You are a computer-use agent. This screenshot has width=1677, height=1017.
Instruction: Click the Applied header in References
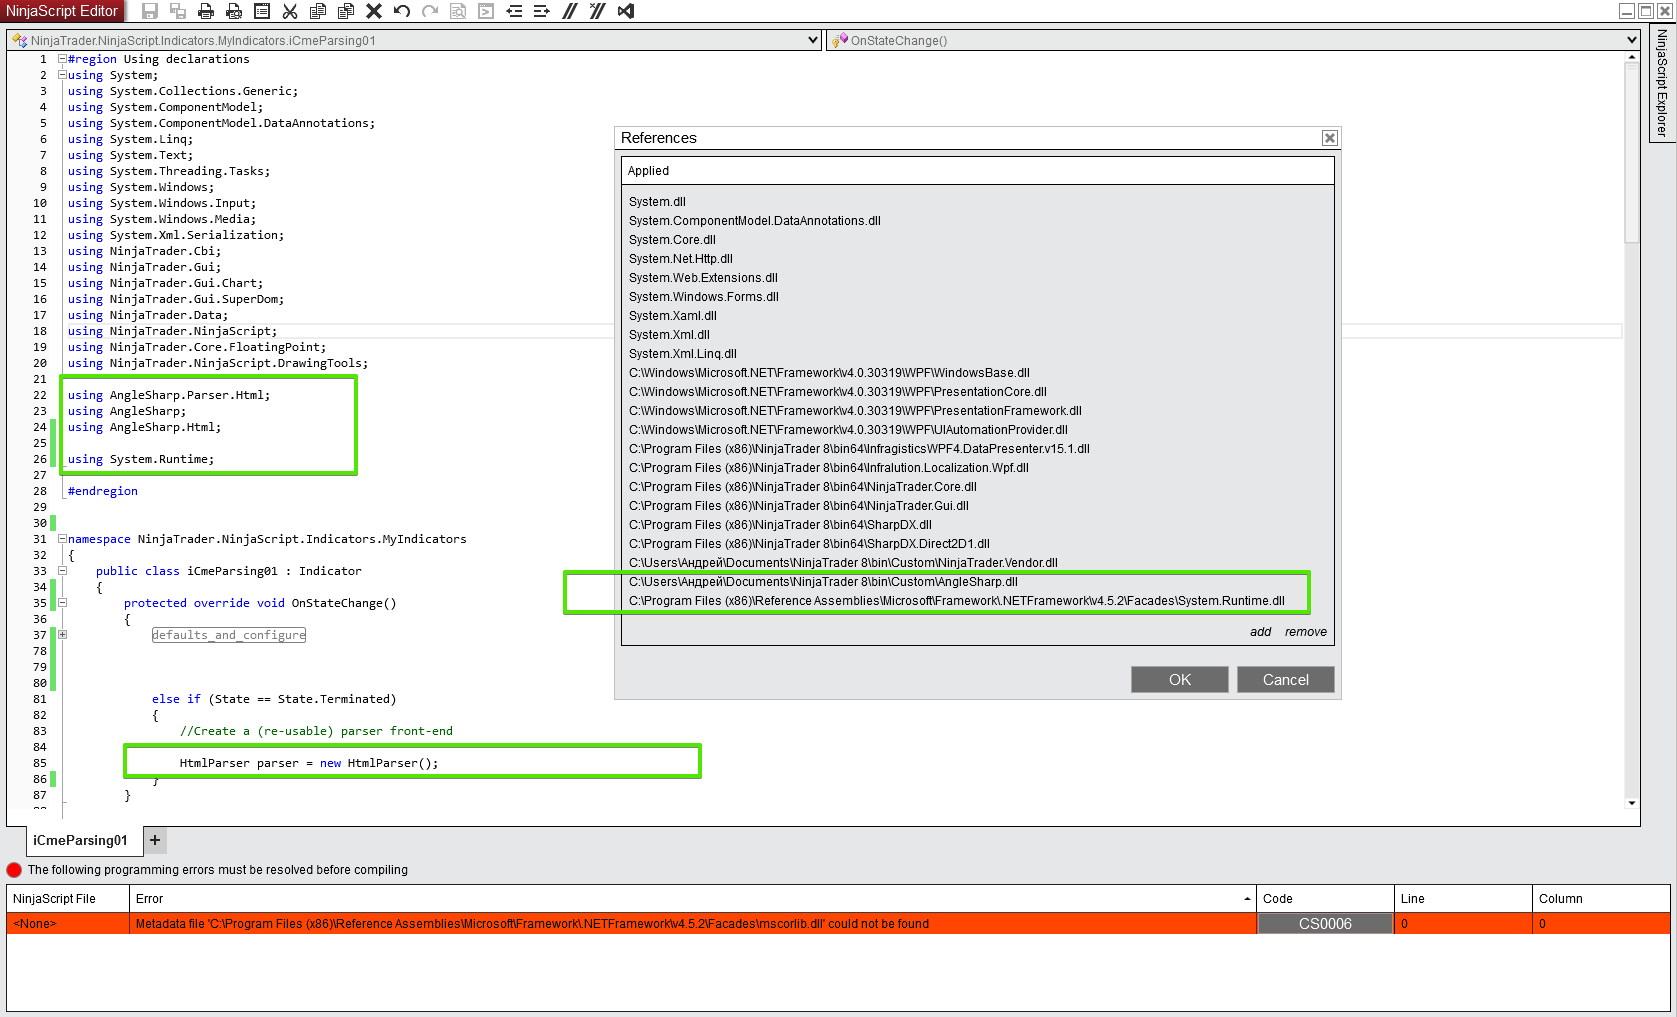[978, 171]
